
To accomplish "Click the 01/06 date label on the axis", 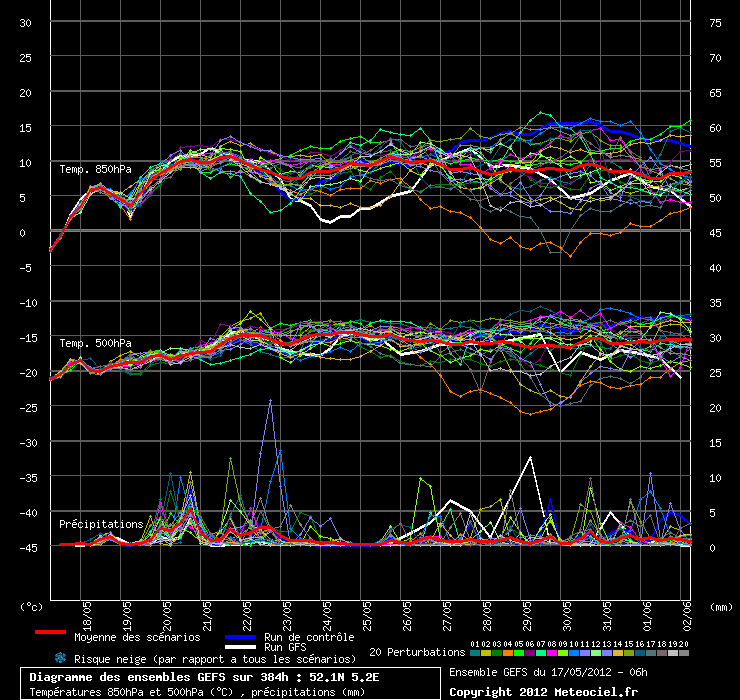I will pos(647,616).
